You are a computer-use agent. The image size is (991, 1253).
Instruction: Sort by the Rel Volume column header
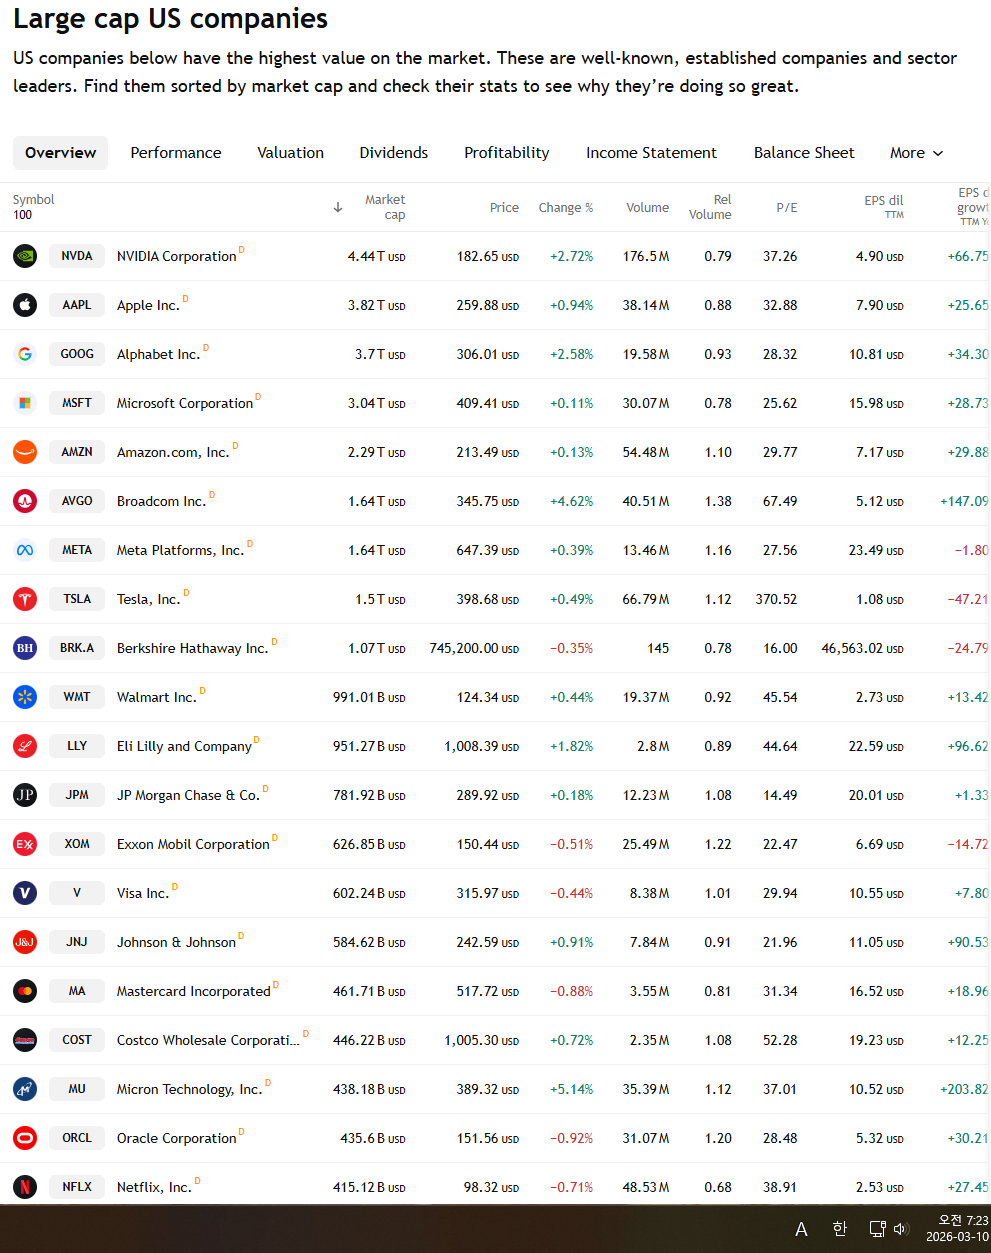710,207
